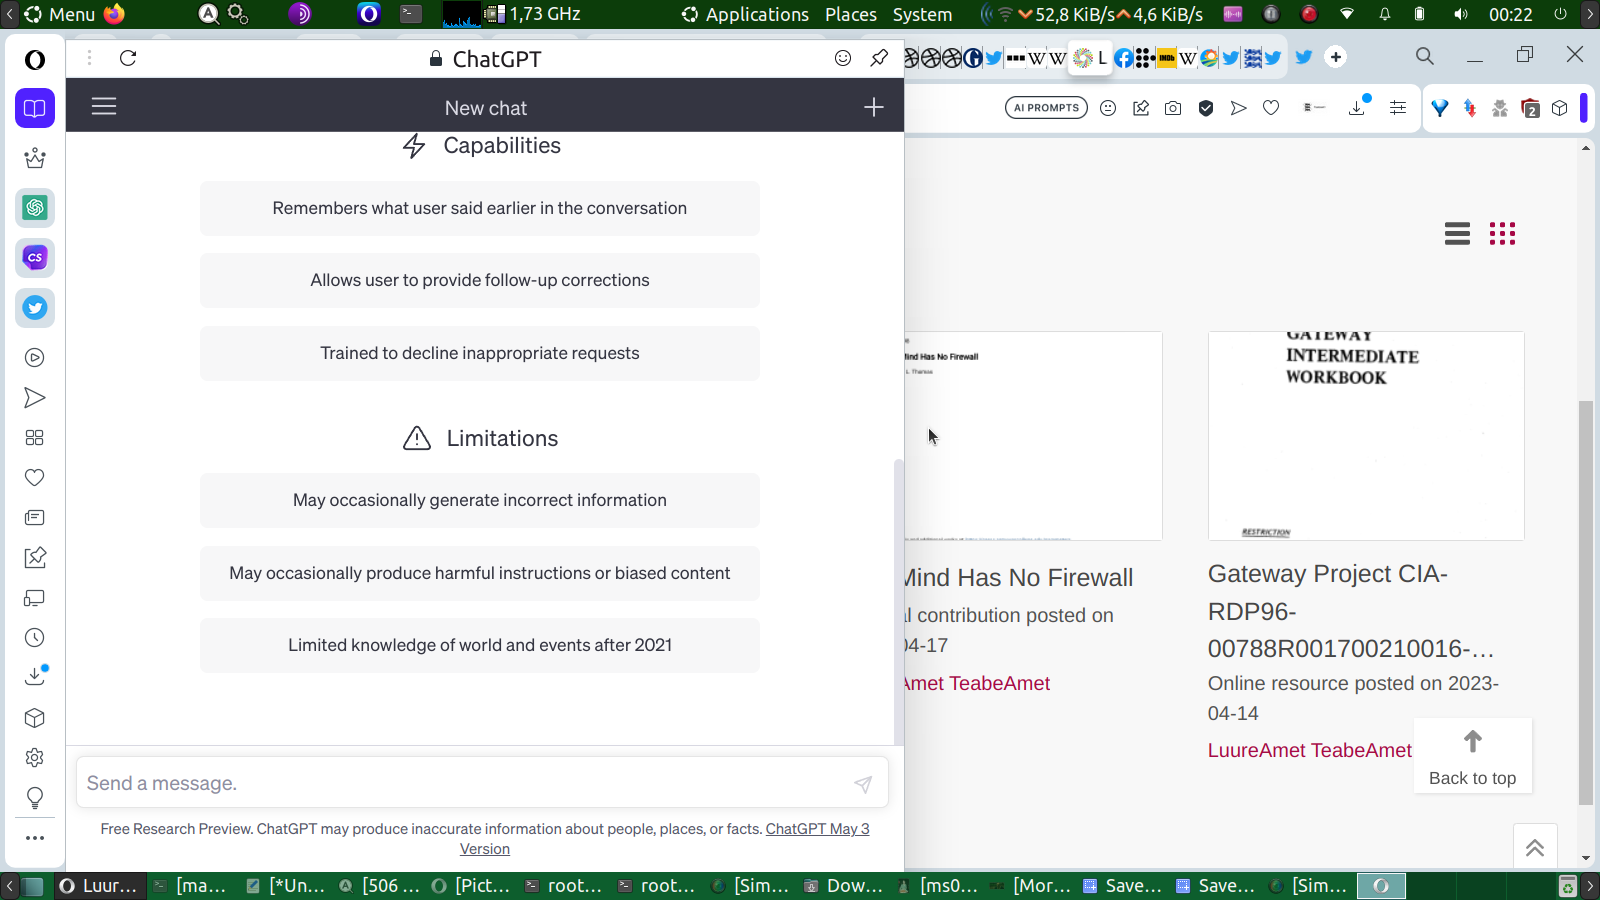This screenshot has height=900, width=1600.
Task: Open Easy Setup sliders icon
Action: click(x=1398, y=108)
